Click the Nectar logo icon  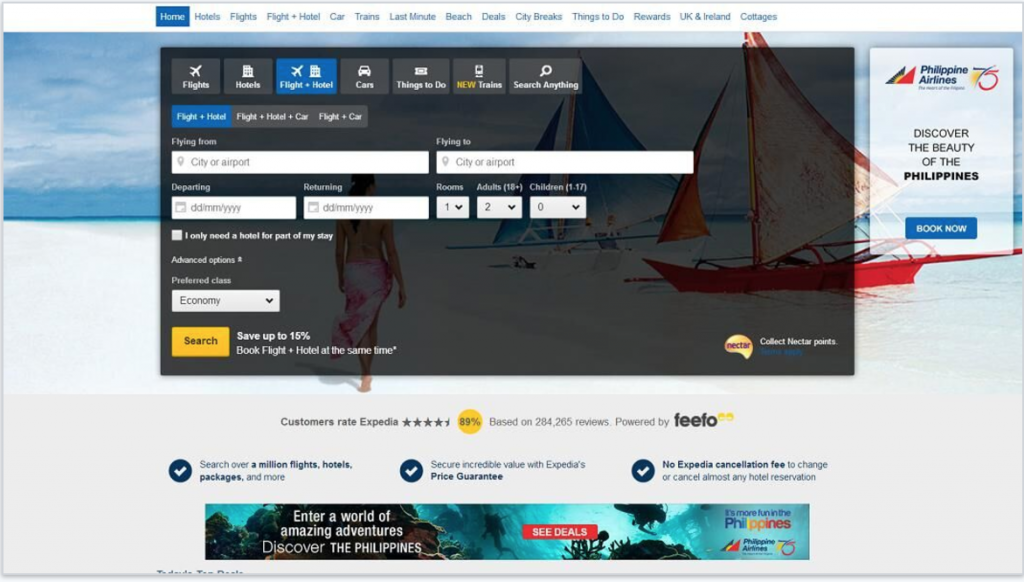click(739, 346)
